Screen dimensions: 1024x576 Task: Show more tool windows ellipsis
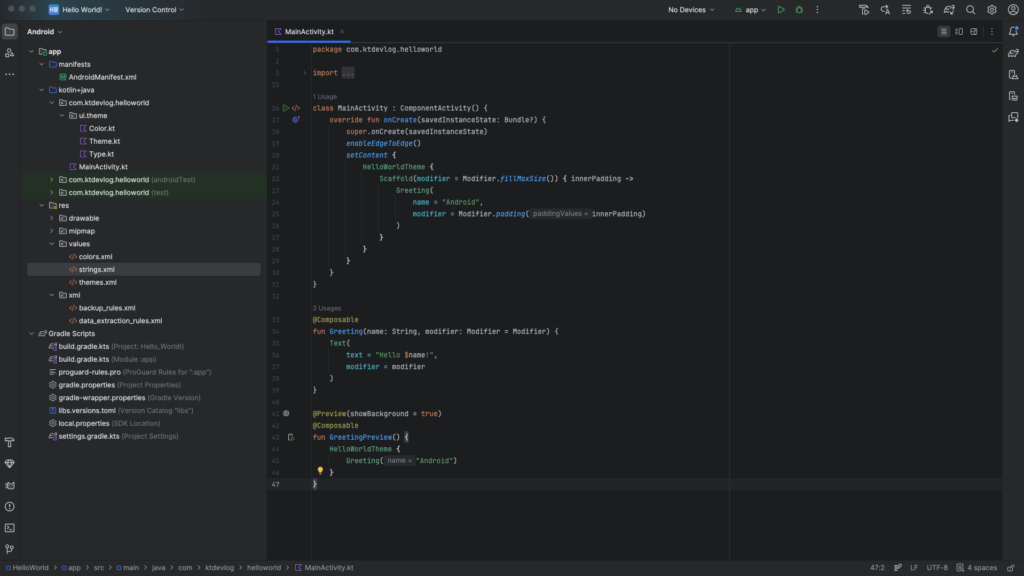coord(10,74)
